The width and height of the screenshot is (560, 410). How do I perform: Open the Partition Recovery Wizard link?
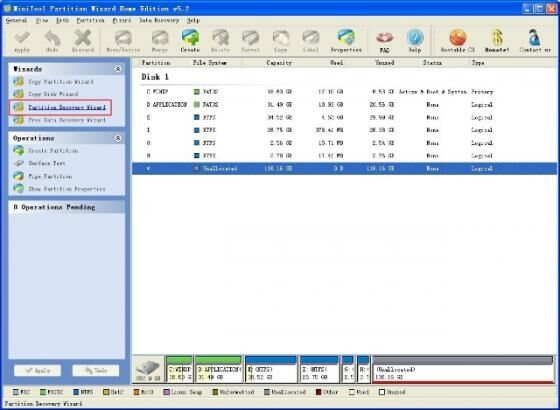pyautogui.click(x=67, y=107)
